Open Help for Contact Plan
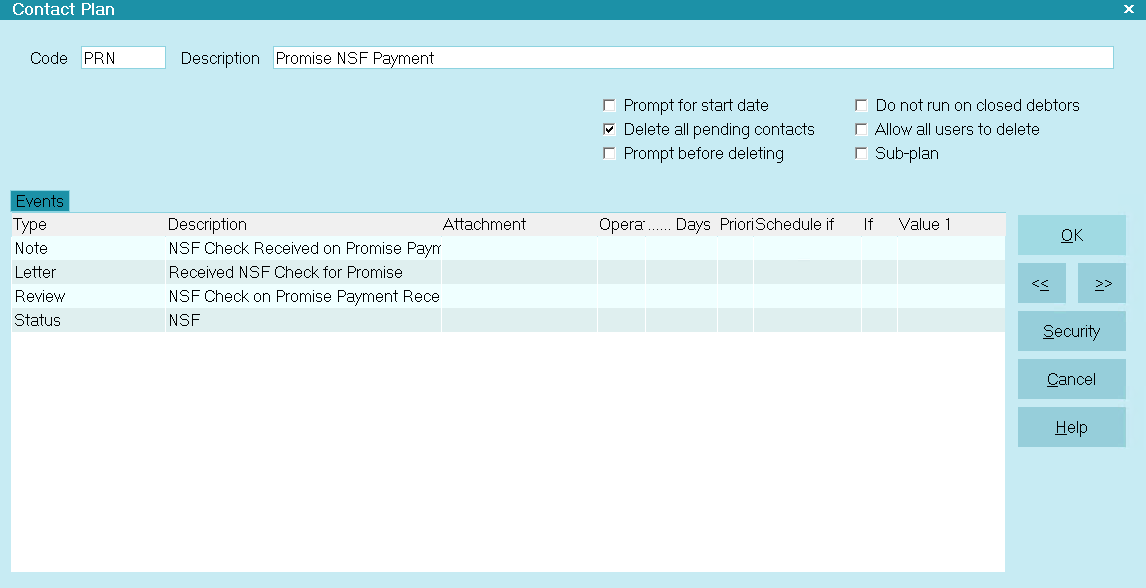The height and width of the screenshot is (588, 1146). 1071,427
